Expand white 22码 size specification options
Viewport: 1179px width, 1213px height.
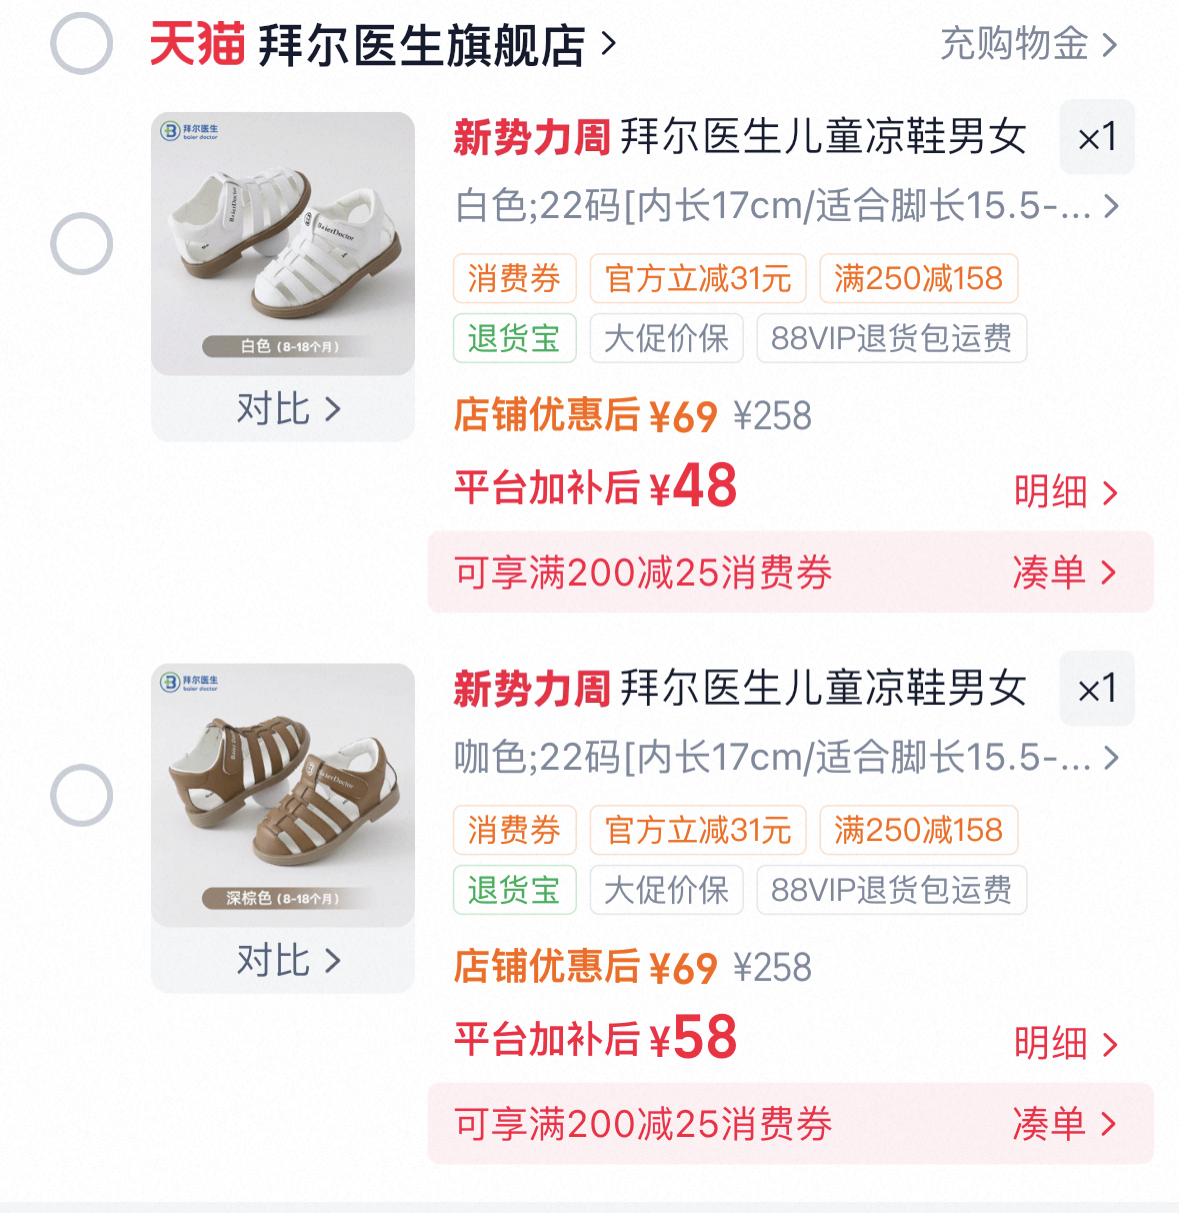786,206
